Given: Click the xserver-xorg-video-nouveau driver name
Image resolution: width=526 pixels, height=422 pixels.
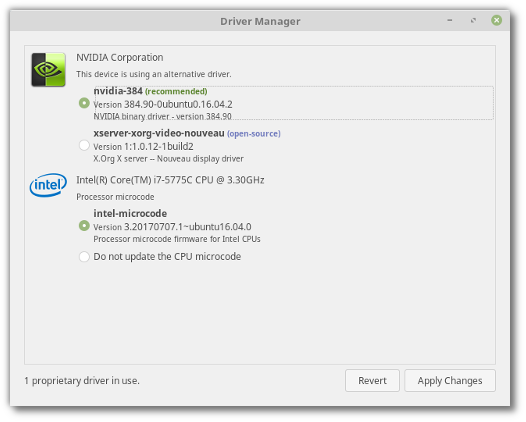Looking at the screenshot, I should (x=159, y=133).
